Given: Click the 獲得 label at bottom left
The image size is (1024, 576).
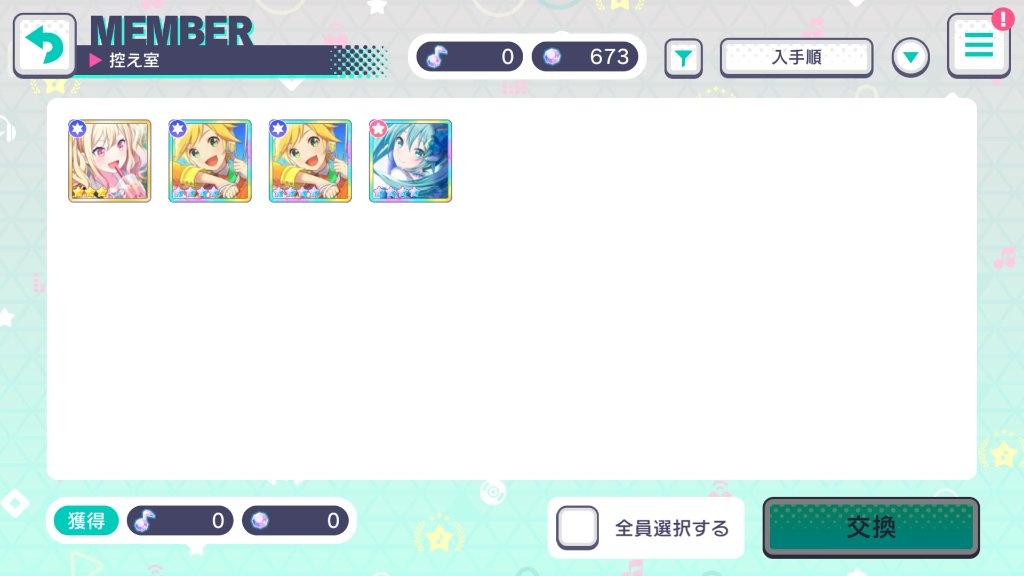Looking at the screenshot, I should pos(86,520).
